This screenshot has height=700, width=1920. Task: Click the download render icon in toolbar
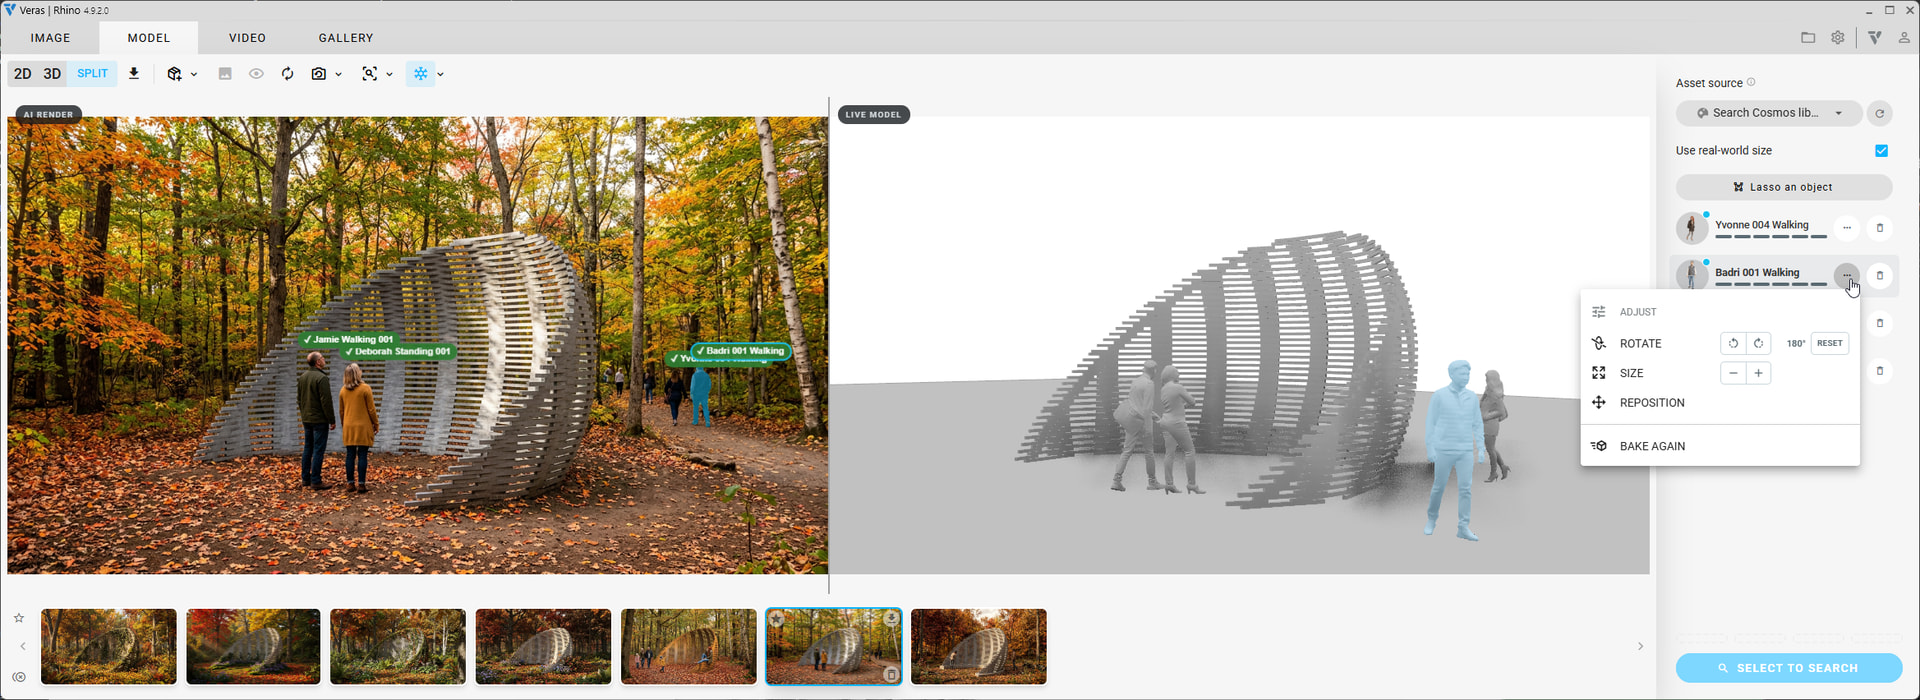pyautogui.click(x=134, y=74)
